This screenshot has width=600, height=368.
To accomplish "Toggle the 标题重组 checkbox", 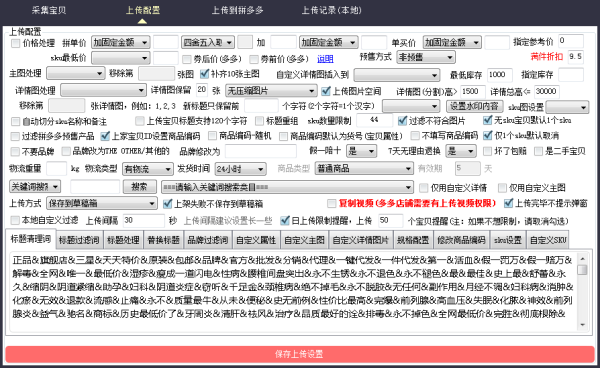I will click(x=260, y=121).
